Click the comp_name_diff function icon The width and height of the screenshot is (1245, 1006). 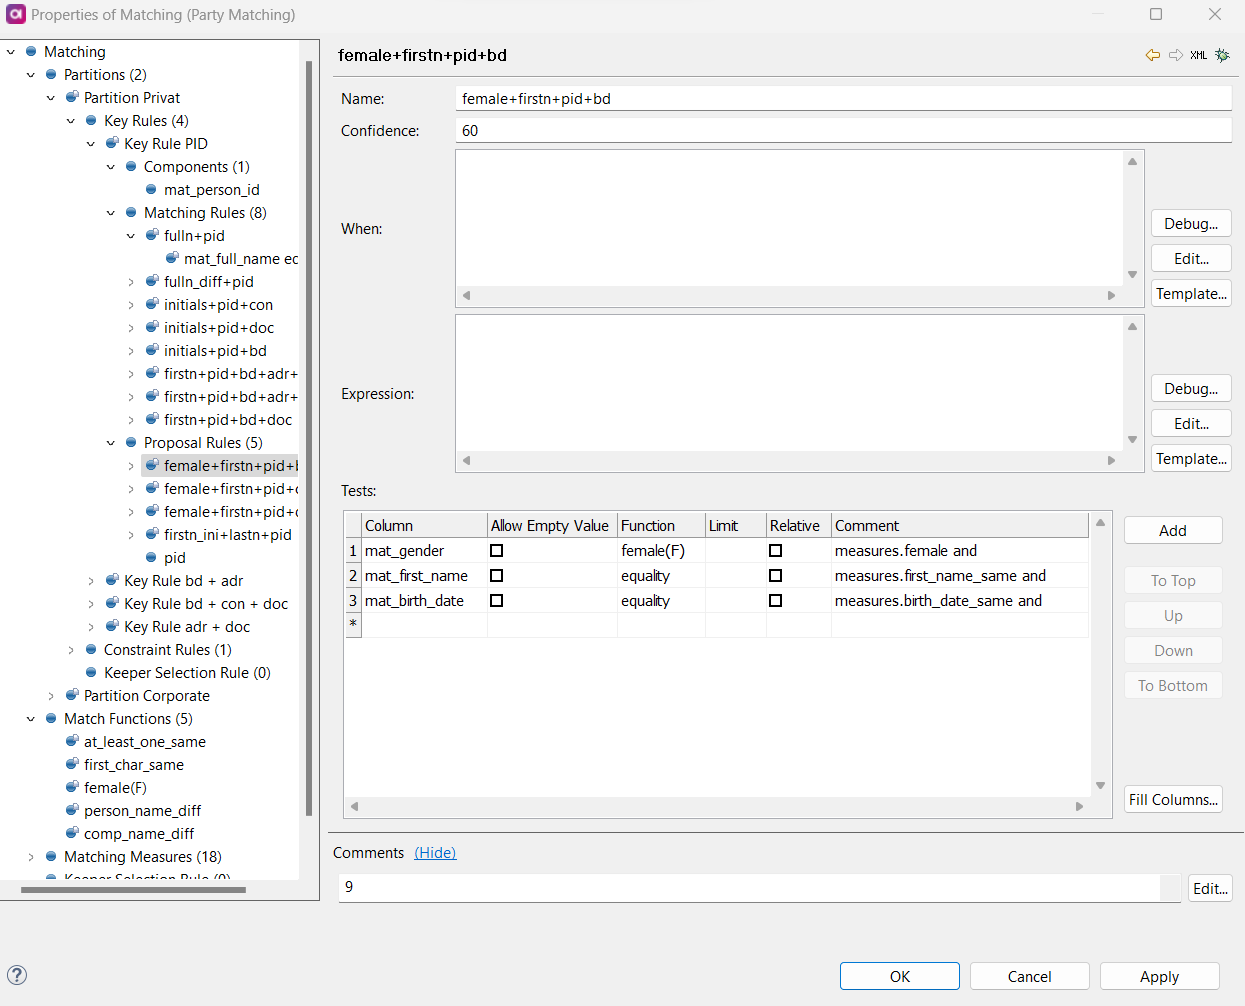[72, 833]
